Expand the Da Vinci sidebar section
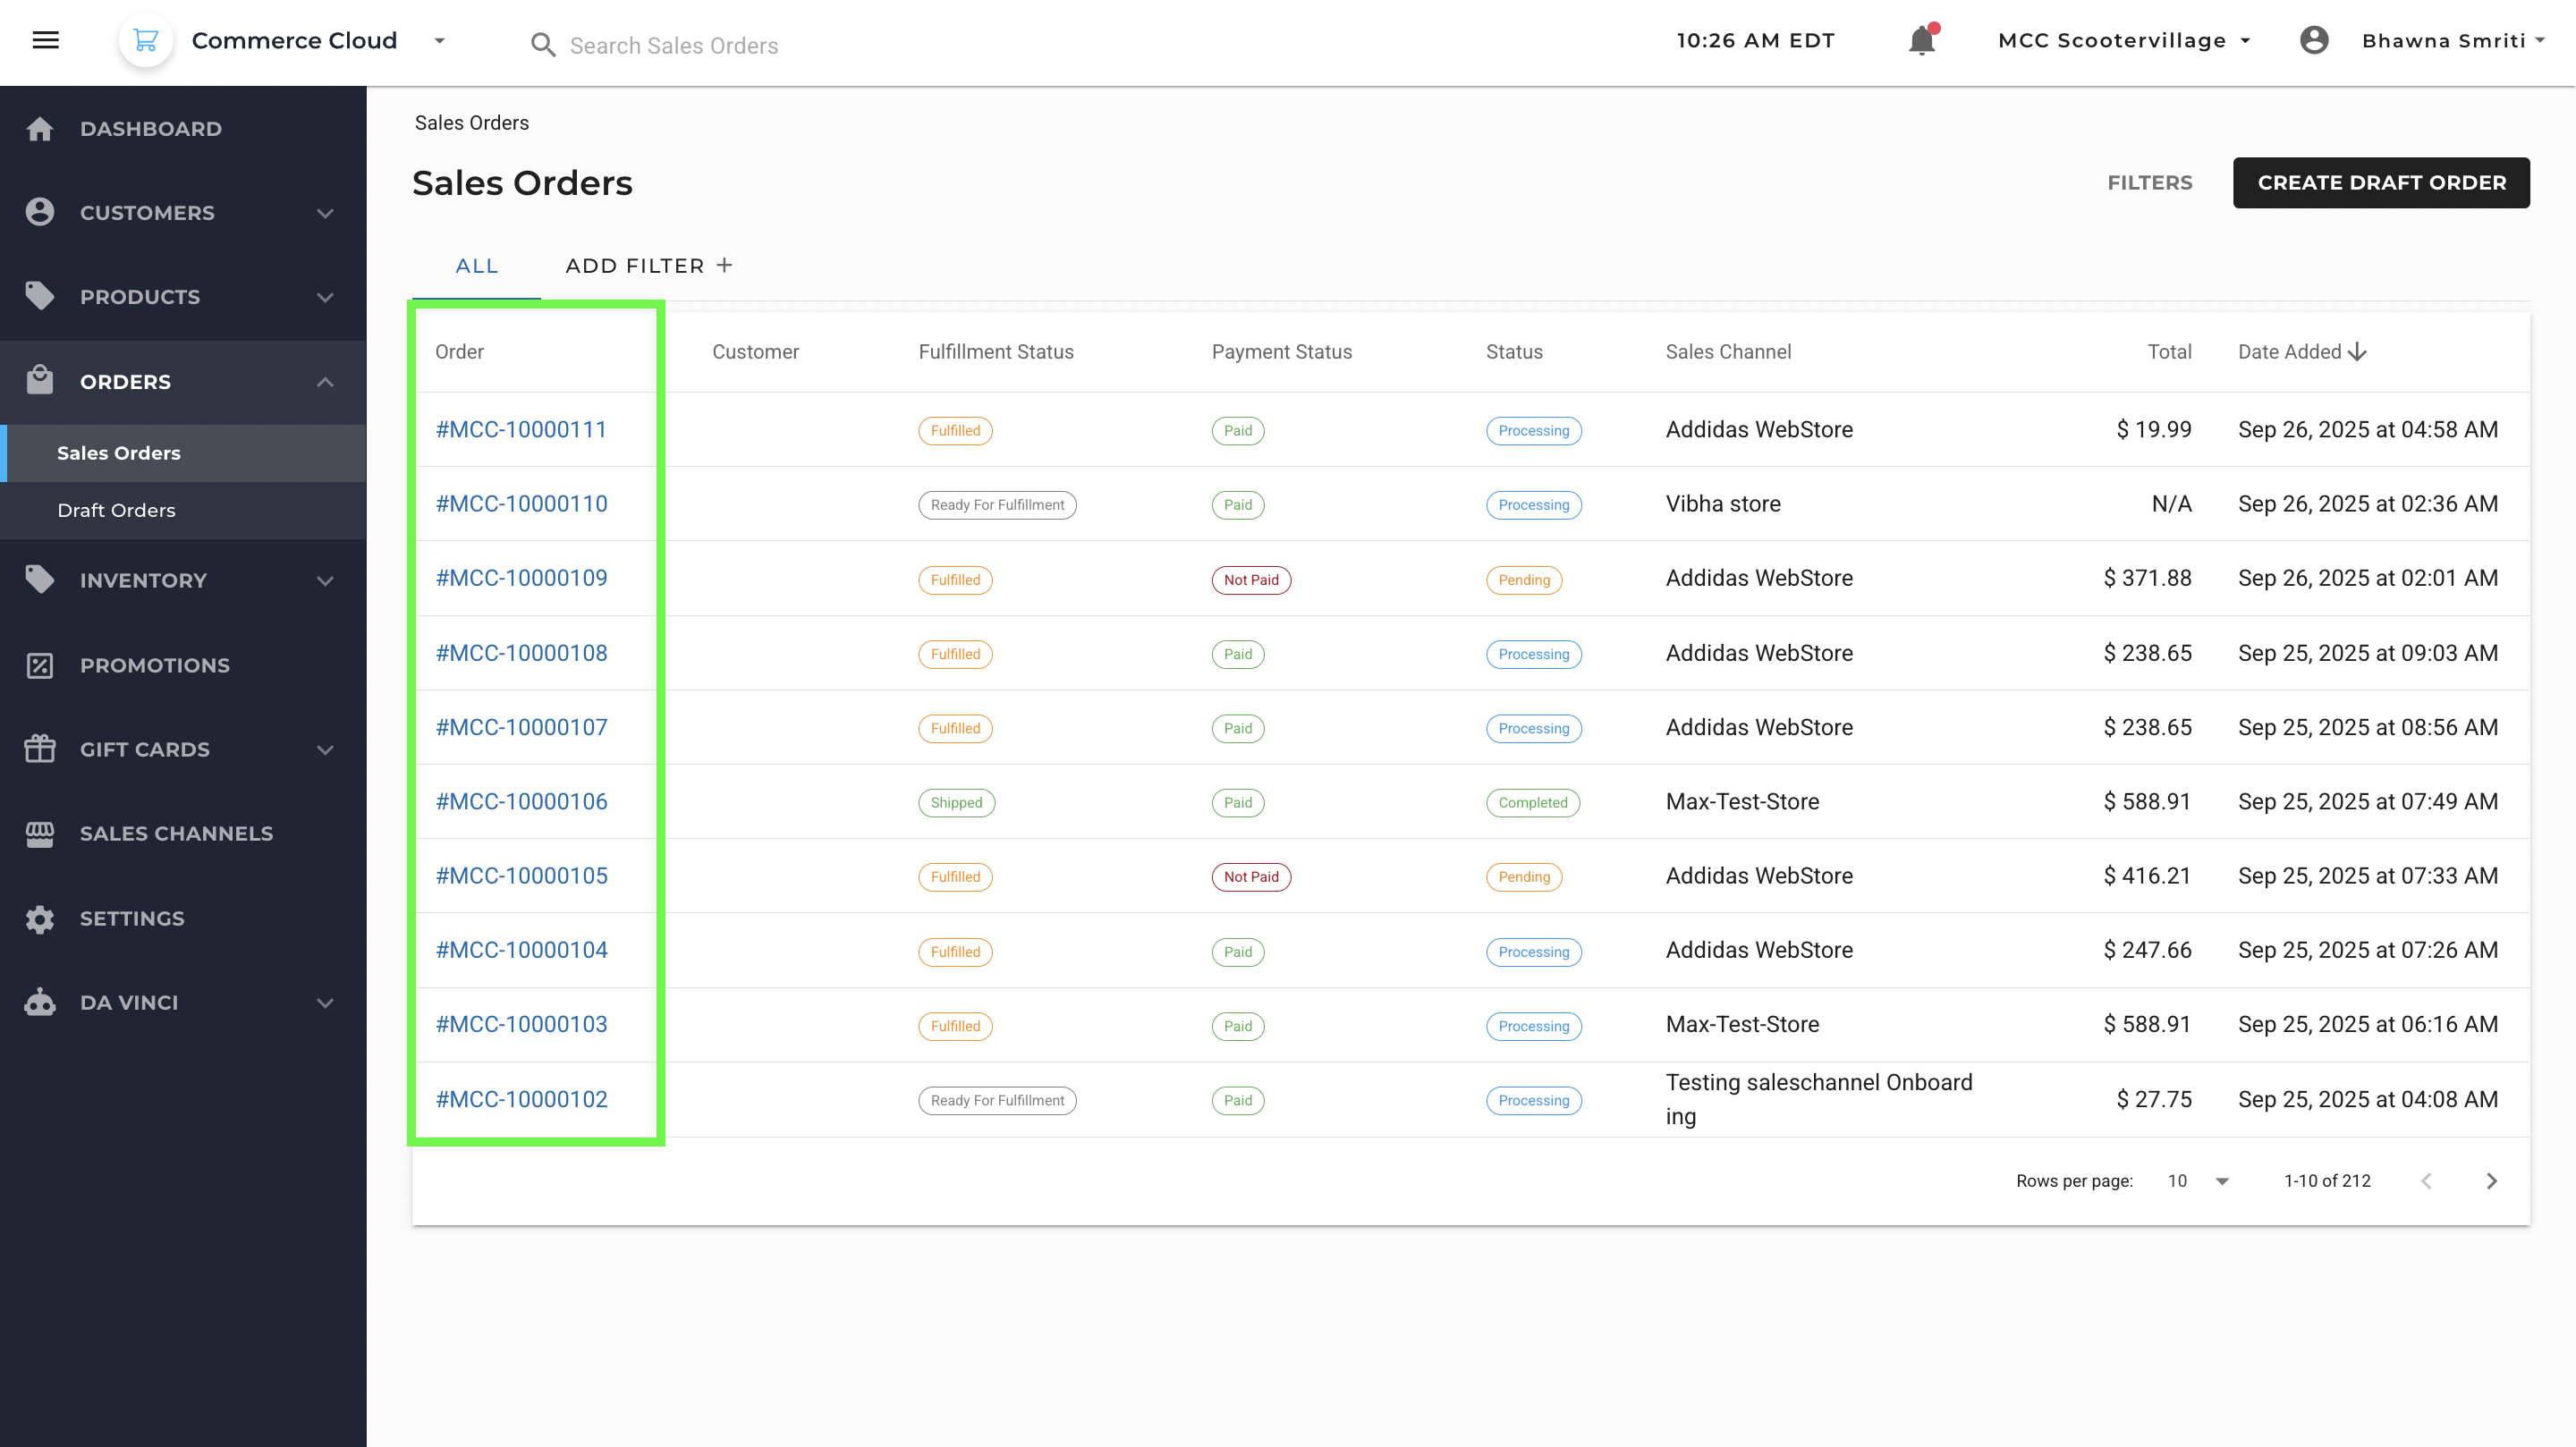2576x1447 pixels. click(x=325, y=1003)
